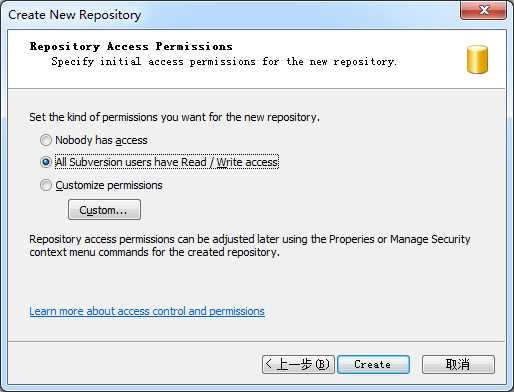The height and width of the screenshot is (392, 514).
Task: Close the Create New Repository dialog
Action: coord(484,10)
